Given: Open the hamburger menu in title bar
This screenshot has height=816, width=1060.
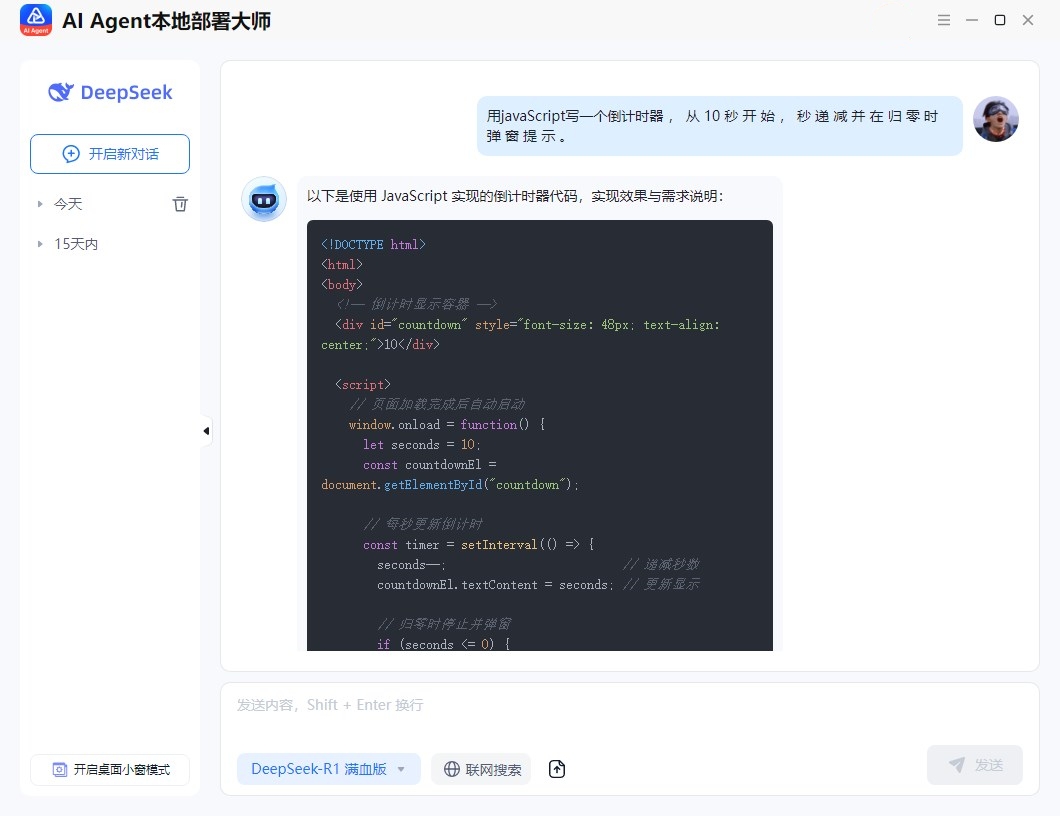Looking at the screenshot, I should [944, 20].
